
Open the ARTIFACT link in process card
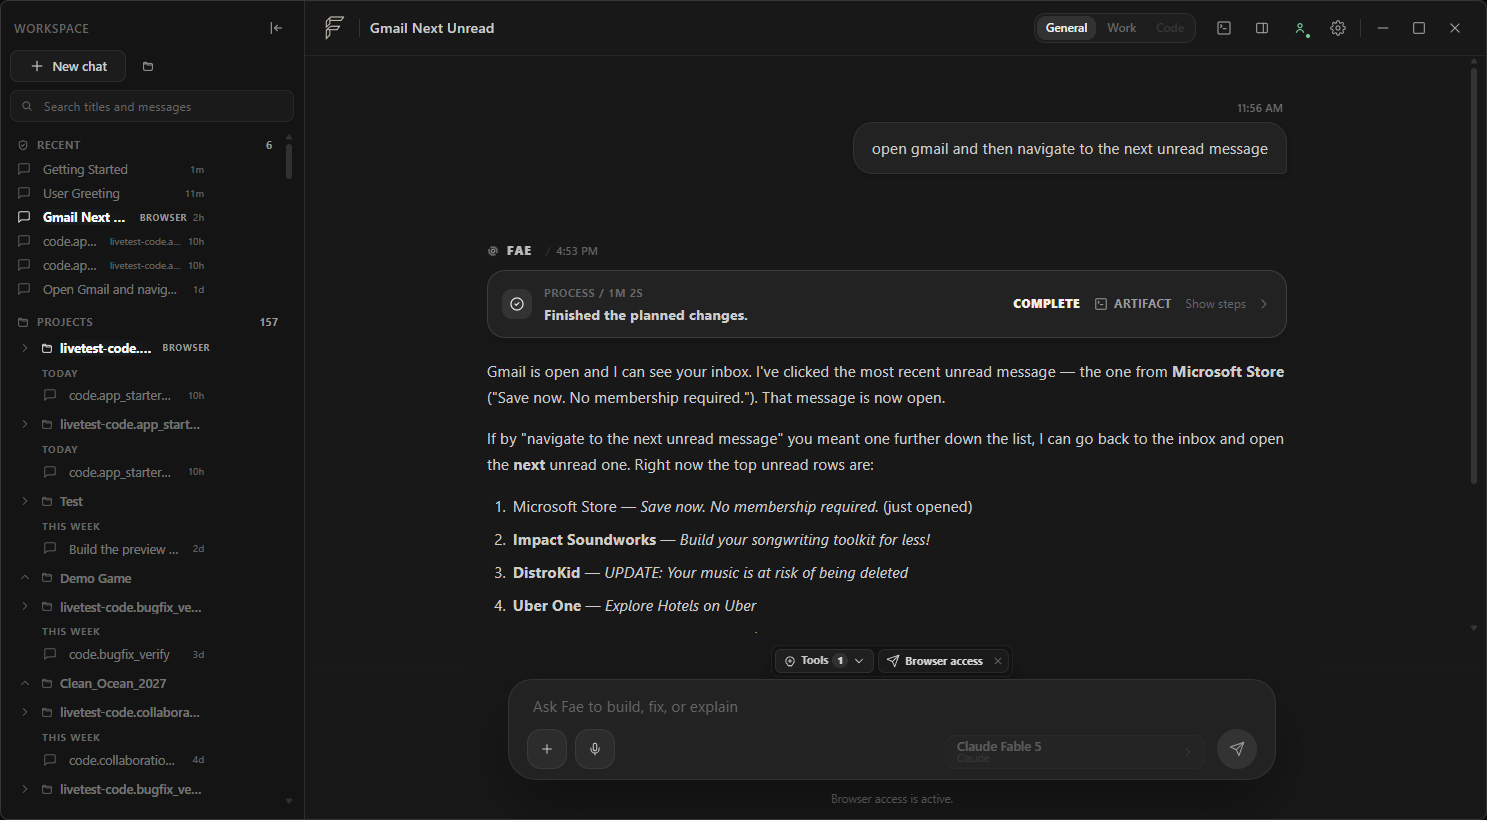tap(1133, 304)
